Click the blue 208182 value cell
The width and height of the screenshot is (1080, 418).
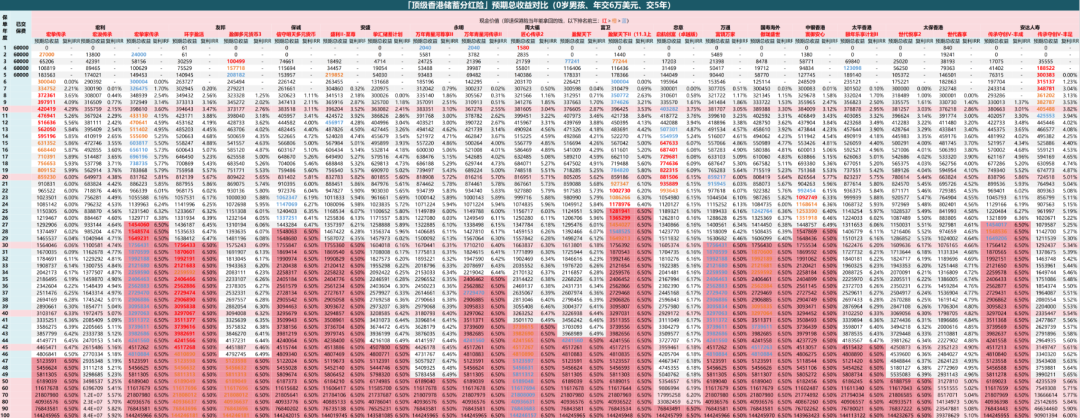[x=236, y=74]
